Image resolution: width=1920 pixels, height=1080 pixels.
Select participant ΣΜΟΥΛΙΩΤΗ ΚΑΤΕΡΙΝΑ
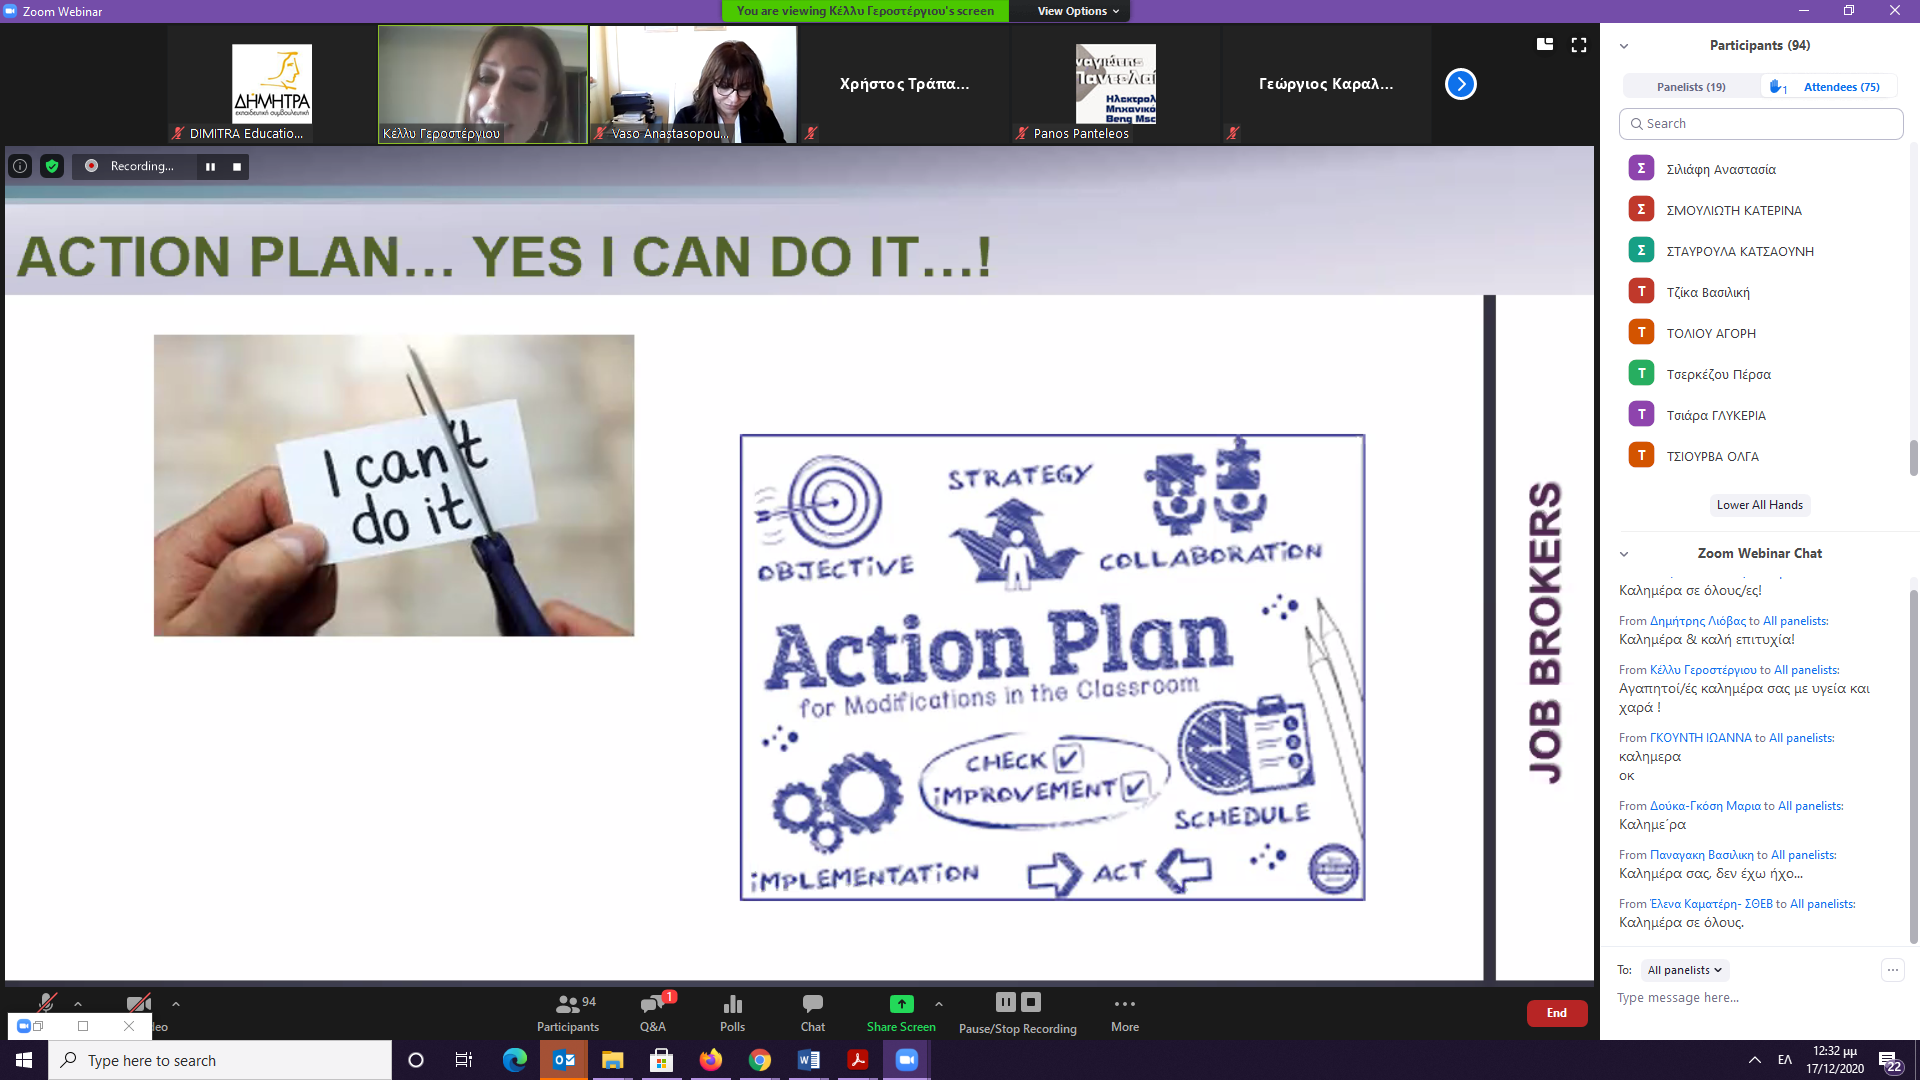[x=1760, y=210]
